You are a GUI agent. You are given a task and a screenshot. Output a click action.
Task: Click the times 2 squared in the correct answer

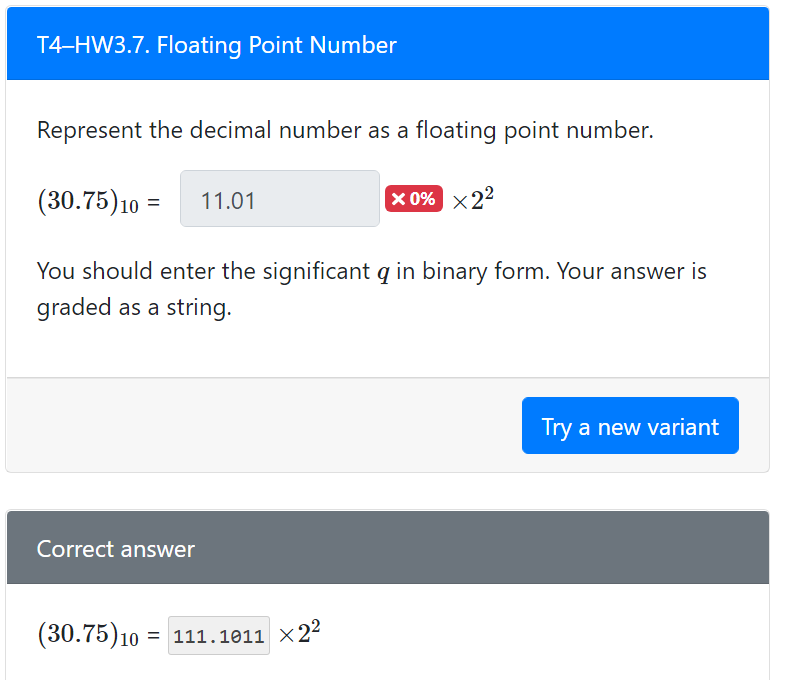pyautogui.click(x=299, y=632)
